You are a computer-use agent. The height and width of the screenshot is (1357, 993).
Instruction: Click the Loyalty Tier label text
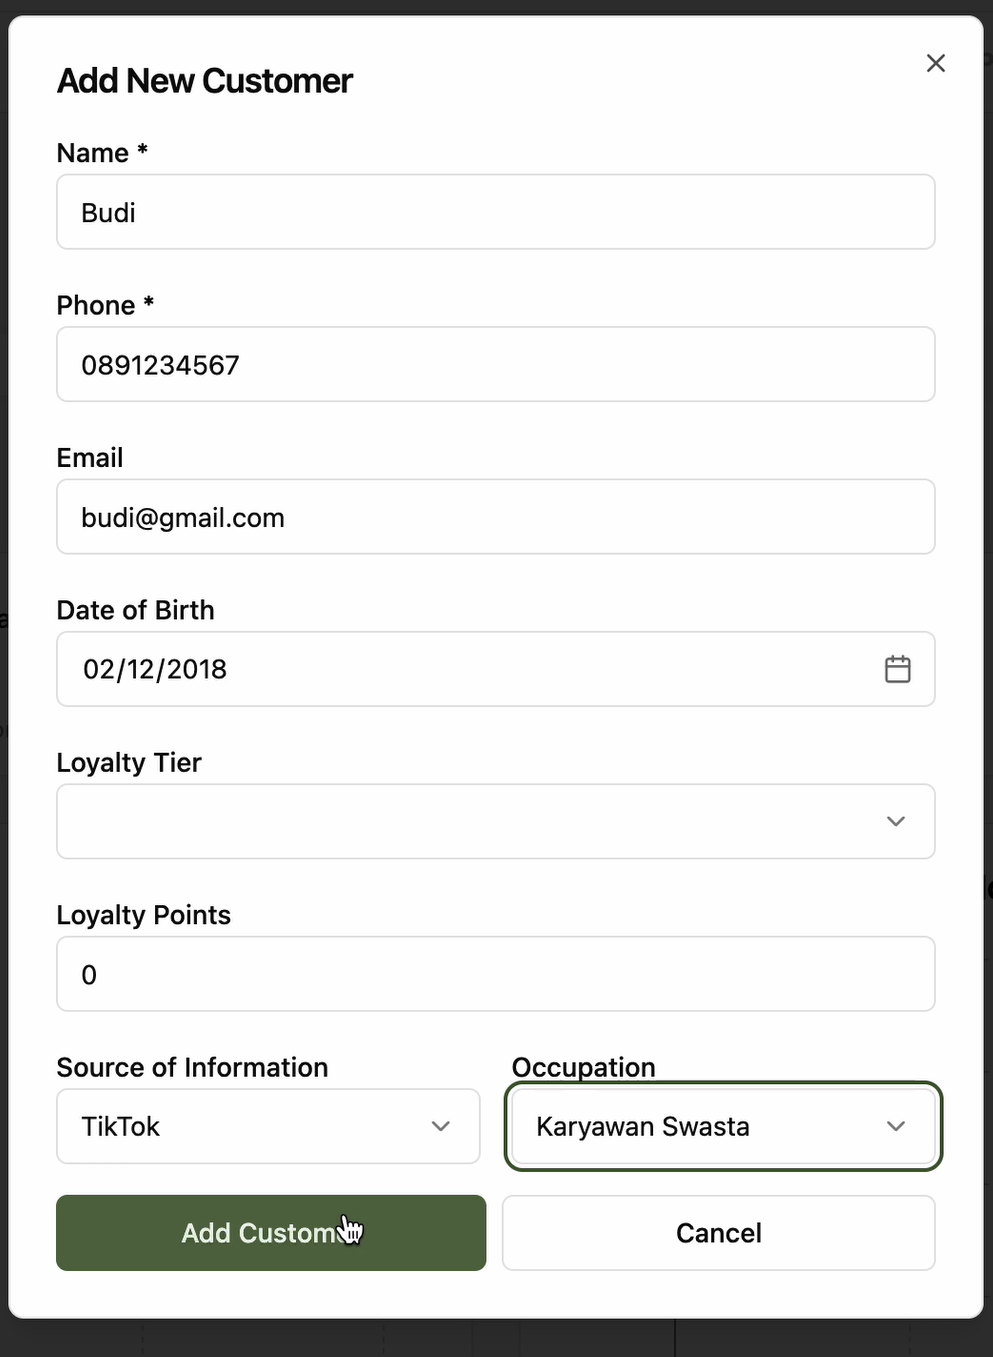click(129, 763)
